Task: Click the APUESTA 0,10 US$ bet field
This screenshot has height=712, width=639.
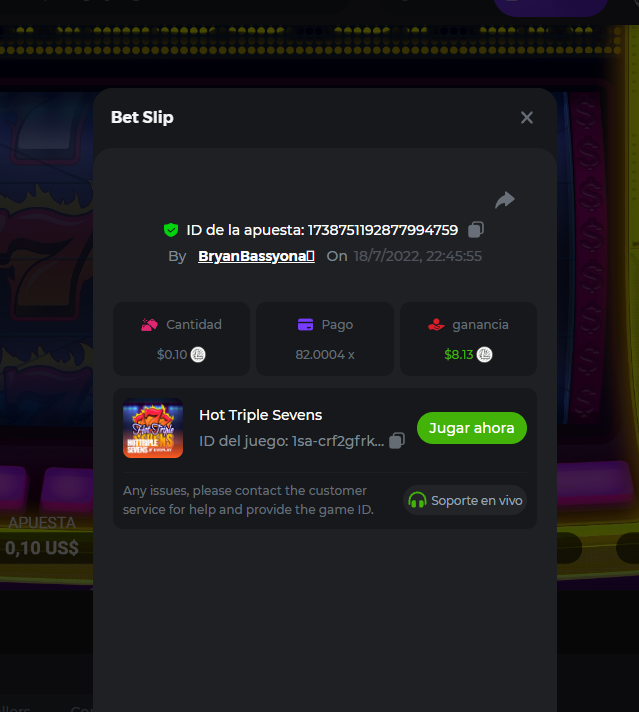Action: (42, 538)
